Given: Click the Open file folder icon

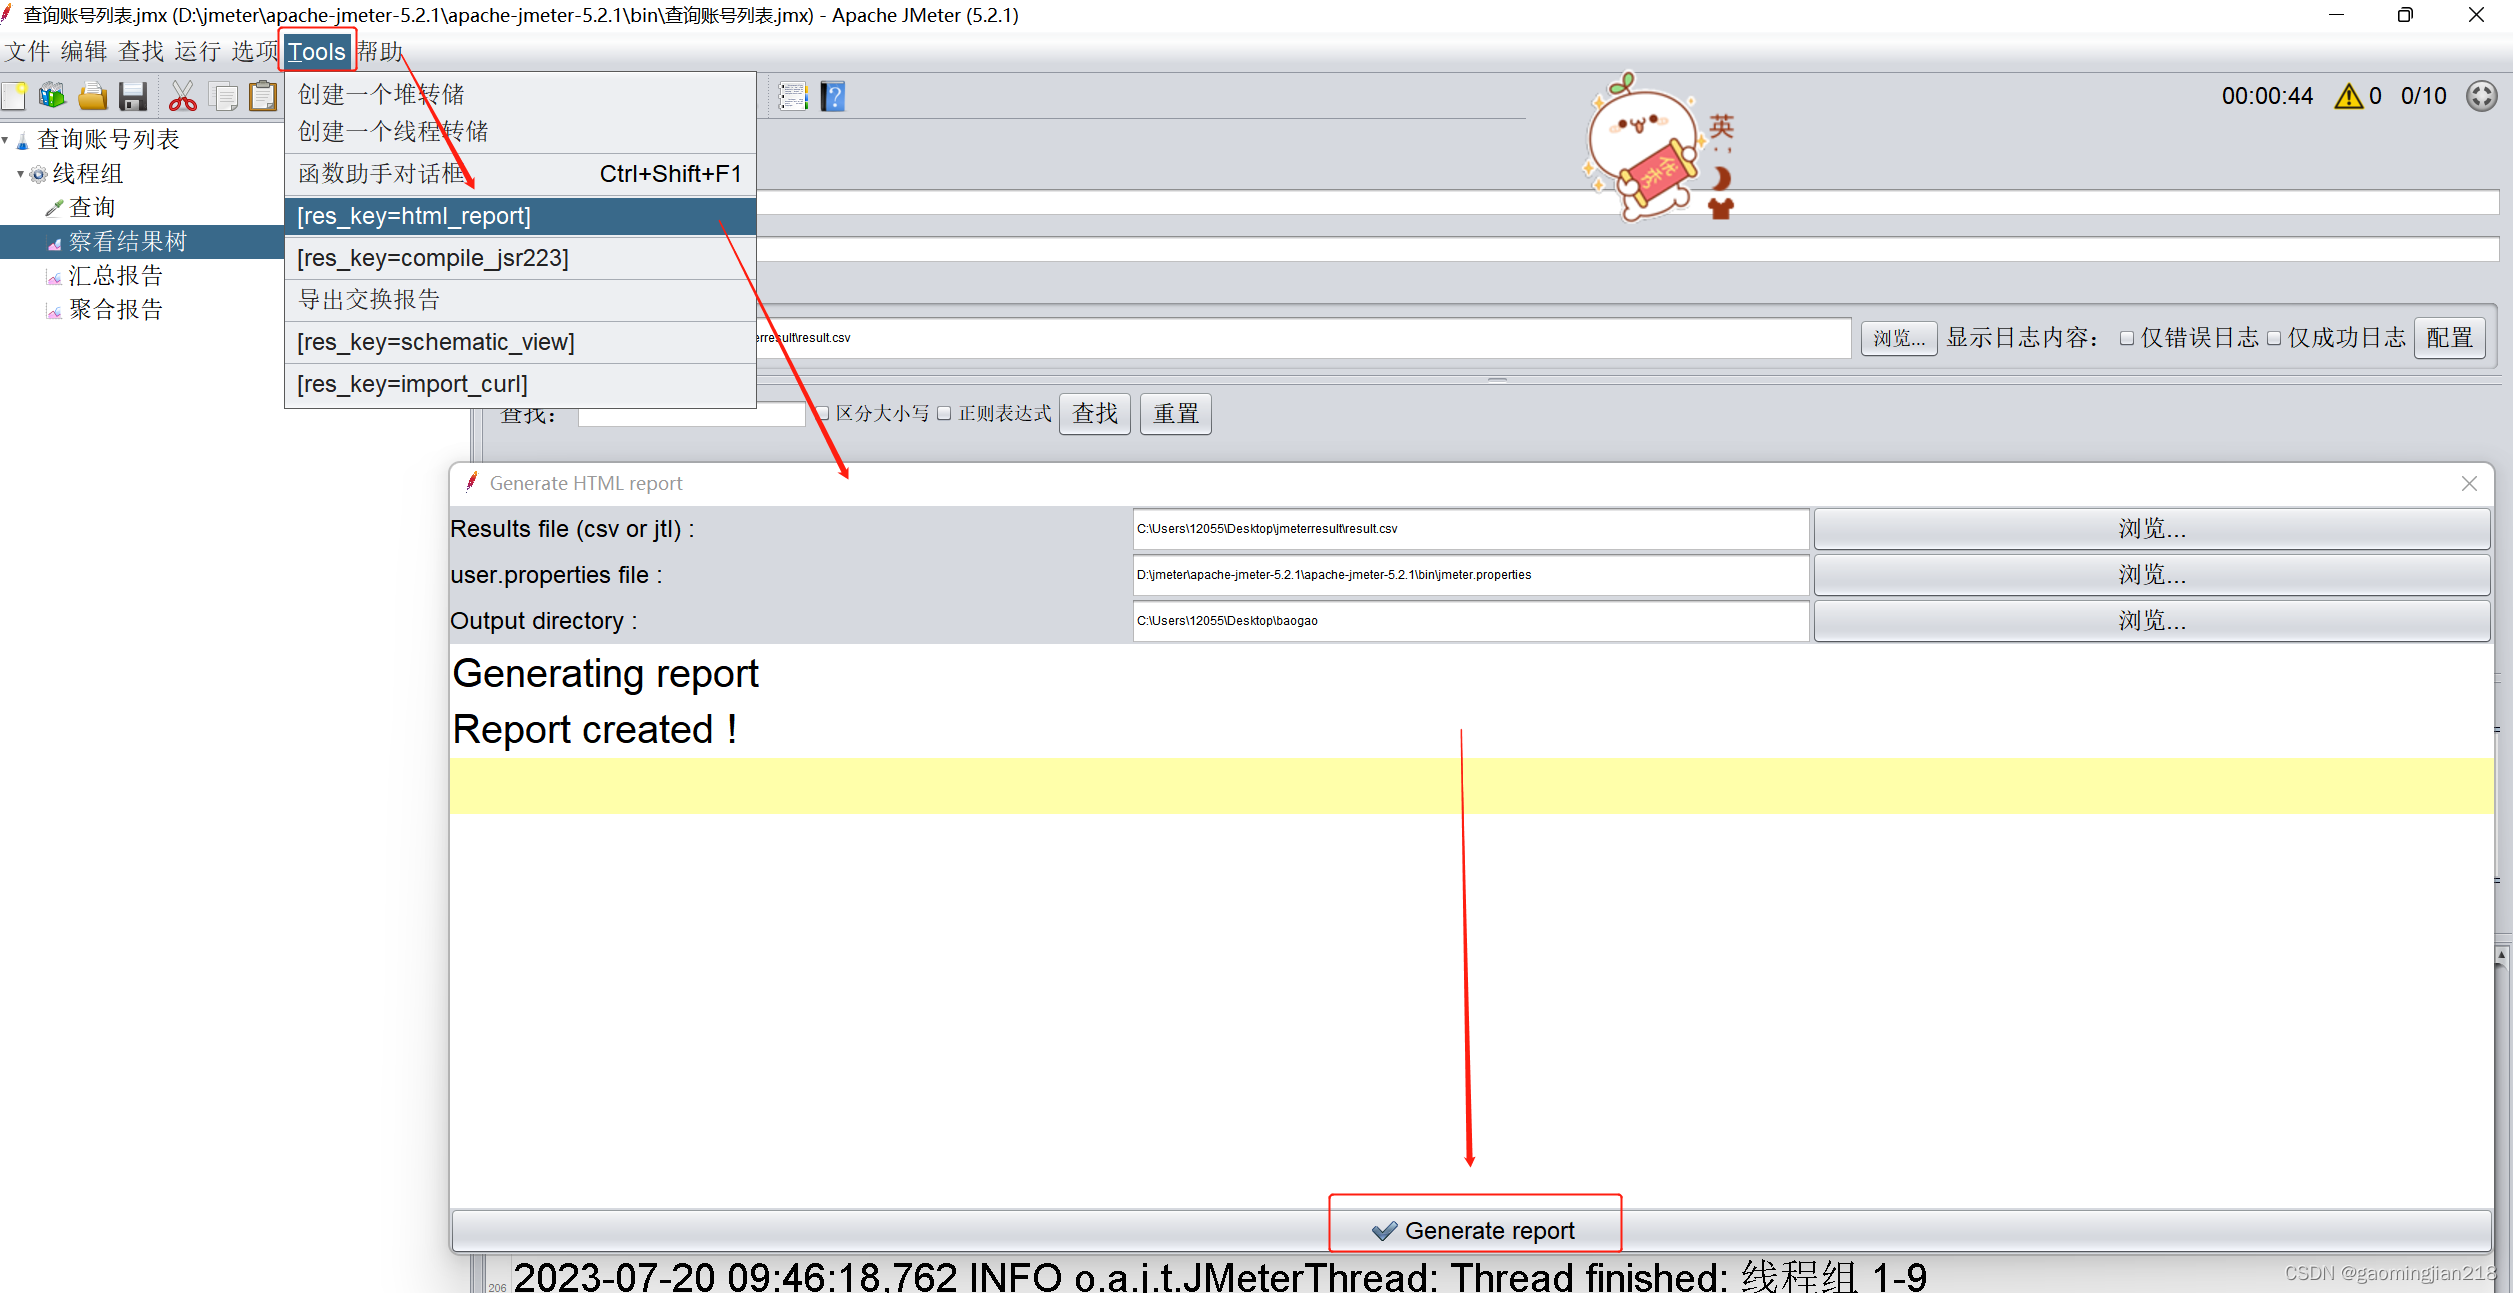Looking at the screenshot, I should pyautogui.click(x=93, y=96).
